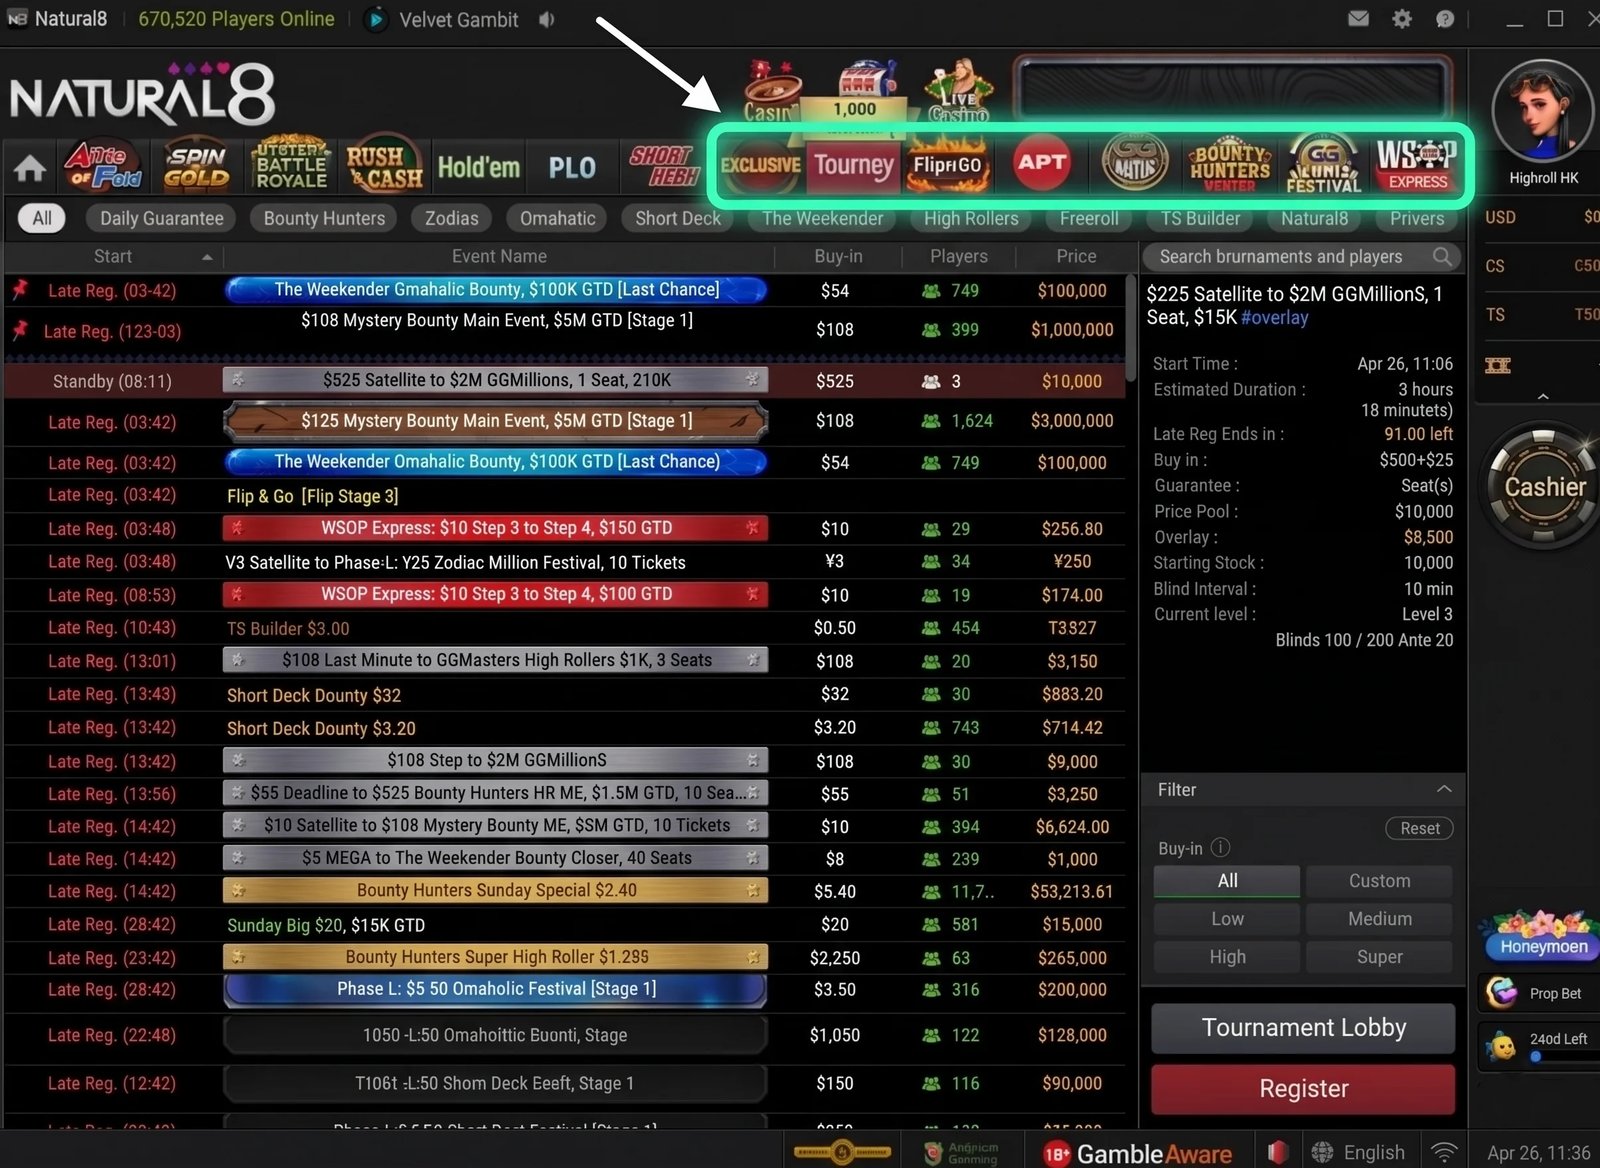Click the tournament list vertical scrollbar
1600x1168 pixels.
point(1131,330)
